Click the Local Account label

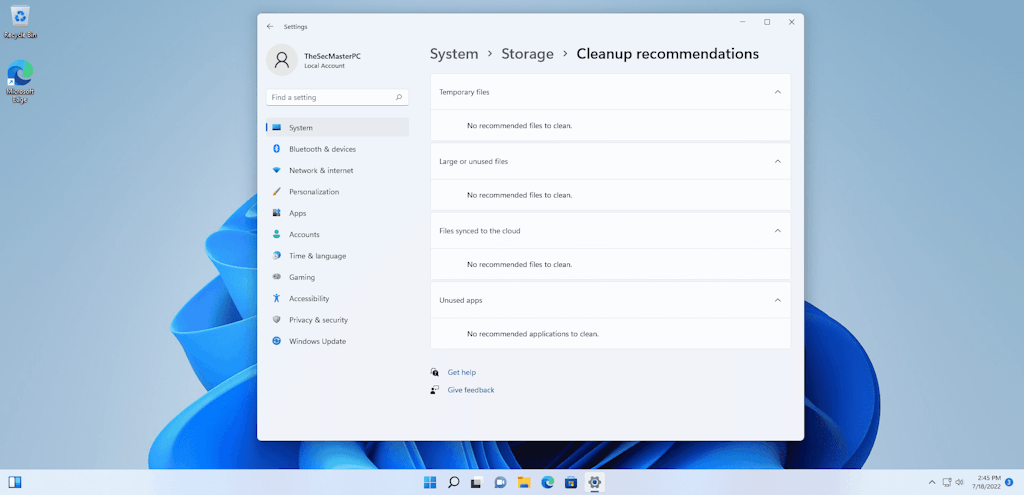pyautogui.click(x=325, y=66)
